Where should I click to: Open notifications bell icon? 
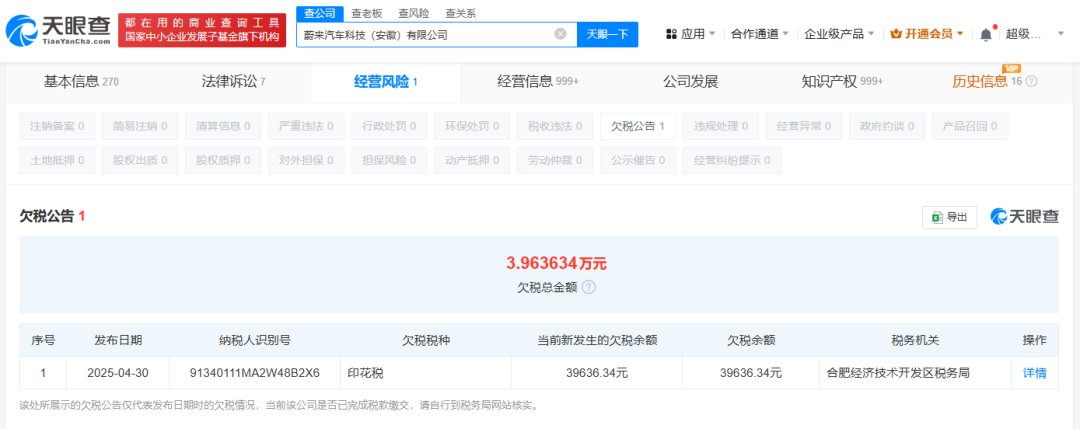(986, 34)
